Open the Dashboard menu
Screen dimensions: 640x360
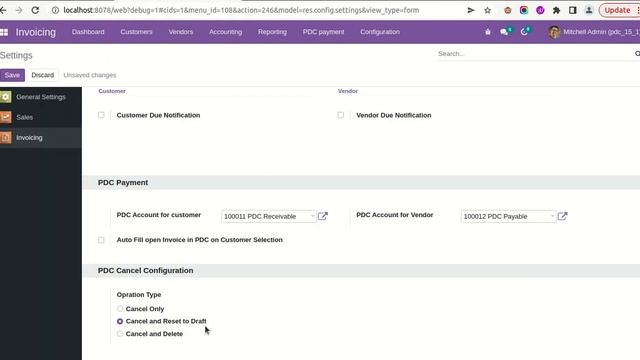pyautogui.click(x=88, y=32)
